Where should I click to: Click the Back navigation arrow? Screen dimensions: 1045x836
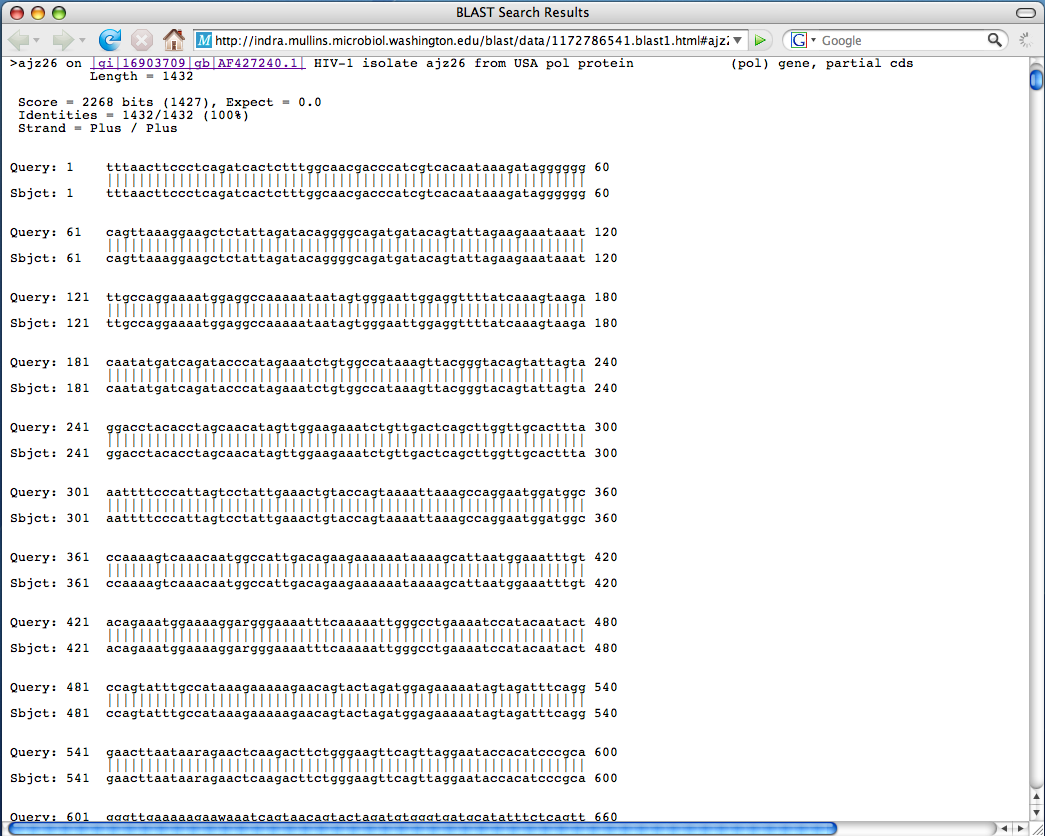tap(19, 40)
